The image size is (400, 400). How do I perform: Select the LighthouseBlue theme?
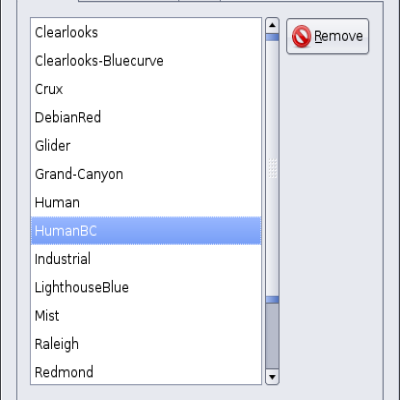coord(146,287)
